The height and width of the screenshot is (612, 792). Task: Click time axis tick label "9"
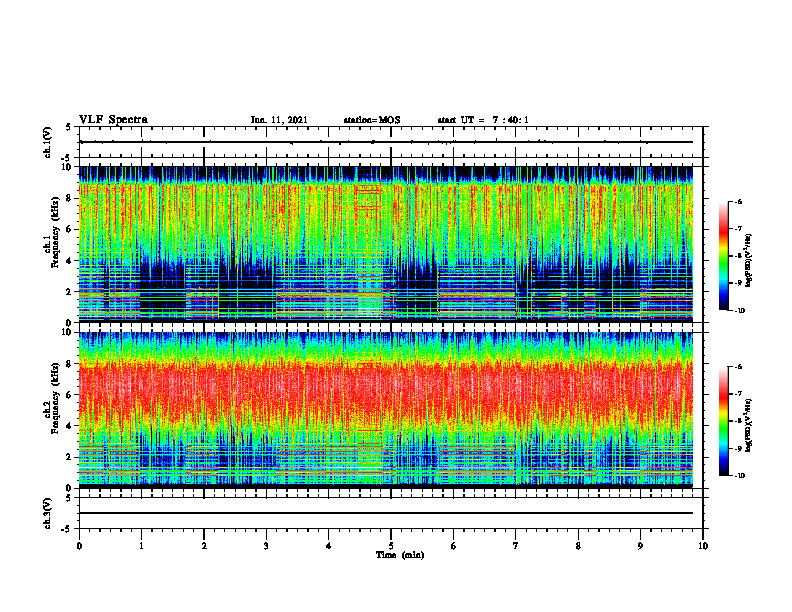[640, 546]
